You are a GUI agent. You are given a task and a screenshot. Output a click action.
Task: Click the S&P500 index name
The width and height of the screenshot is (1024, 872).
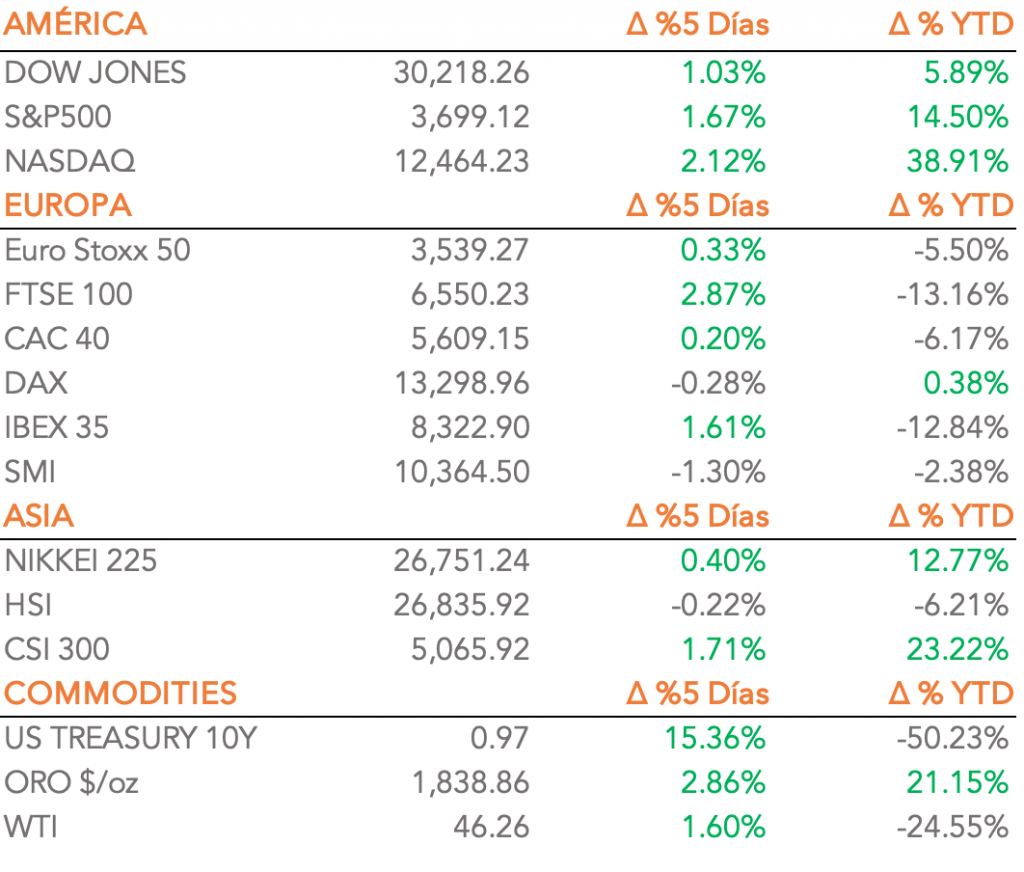click(x=58, y=117)
